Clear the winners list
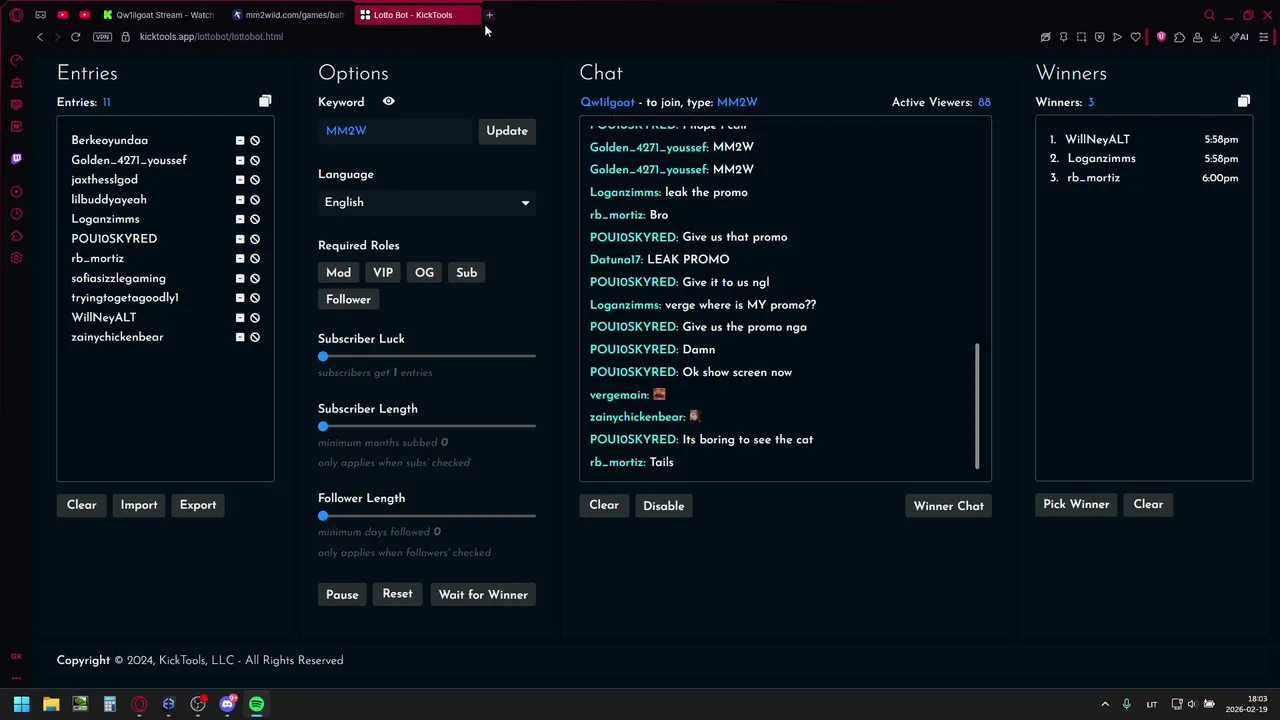This screenshot has height=720, width=1280. click(1148, 504)
